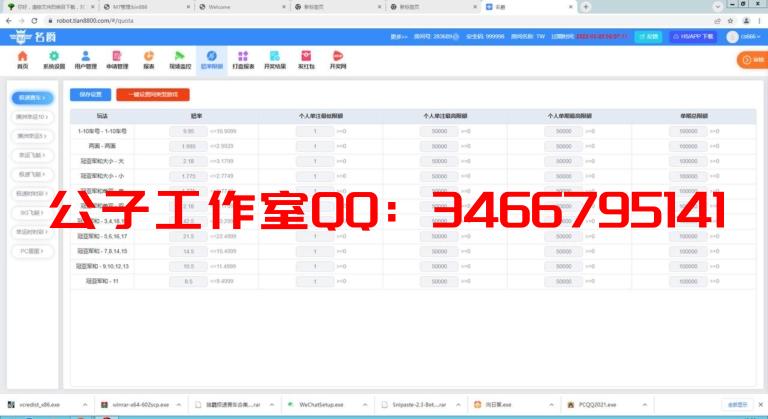
Task: Click the orange floating side button
Action: 753,60
